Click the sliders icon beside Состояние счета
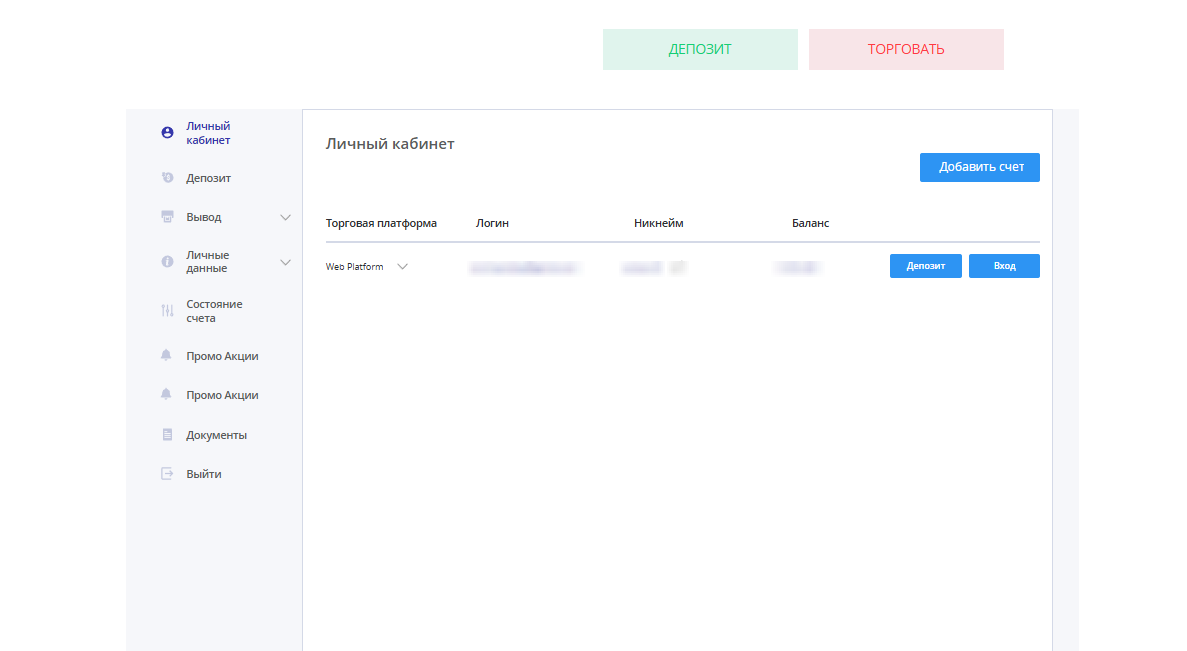 click(166, 310)
